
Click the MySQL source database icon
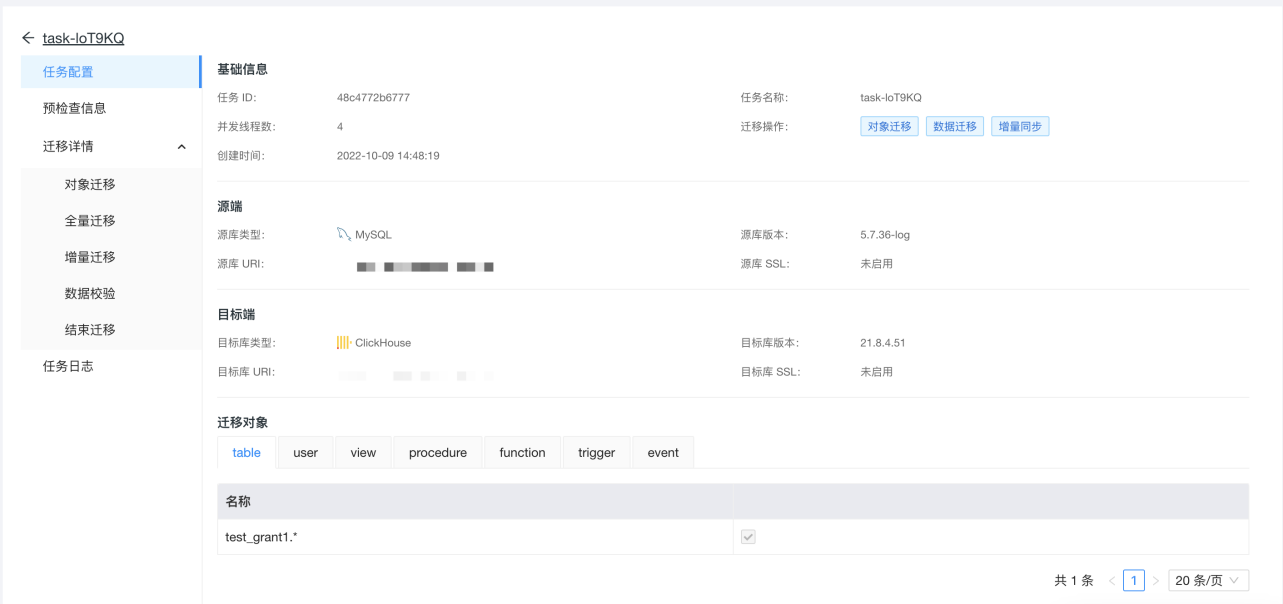click(344, 234)
